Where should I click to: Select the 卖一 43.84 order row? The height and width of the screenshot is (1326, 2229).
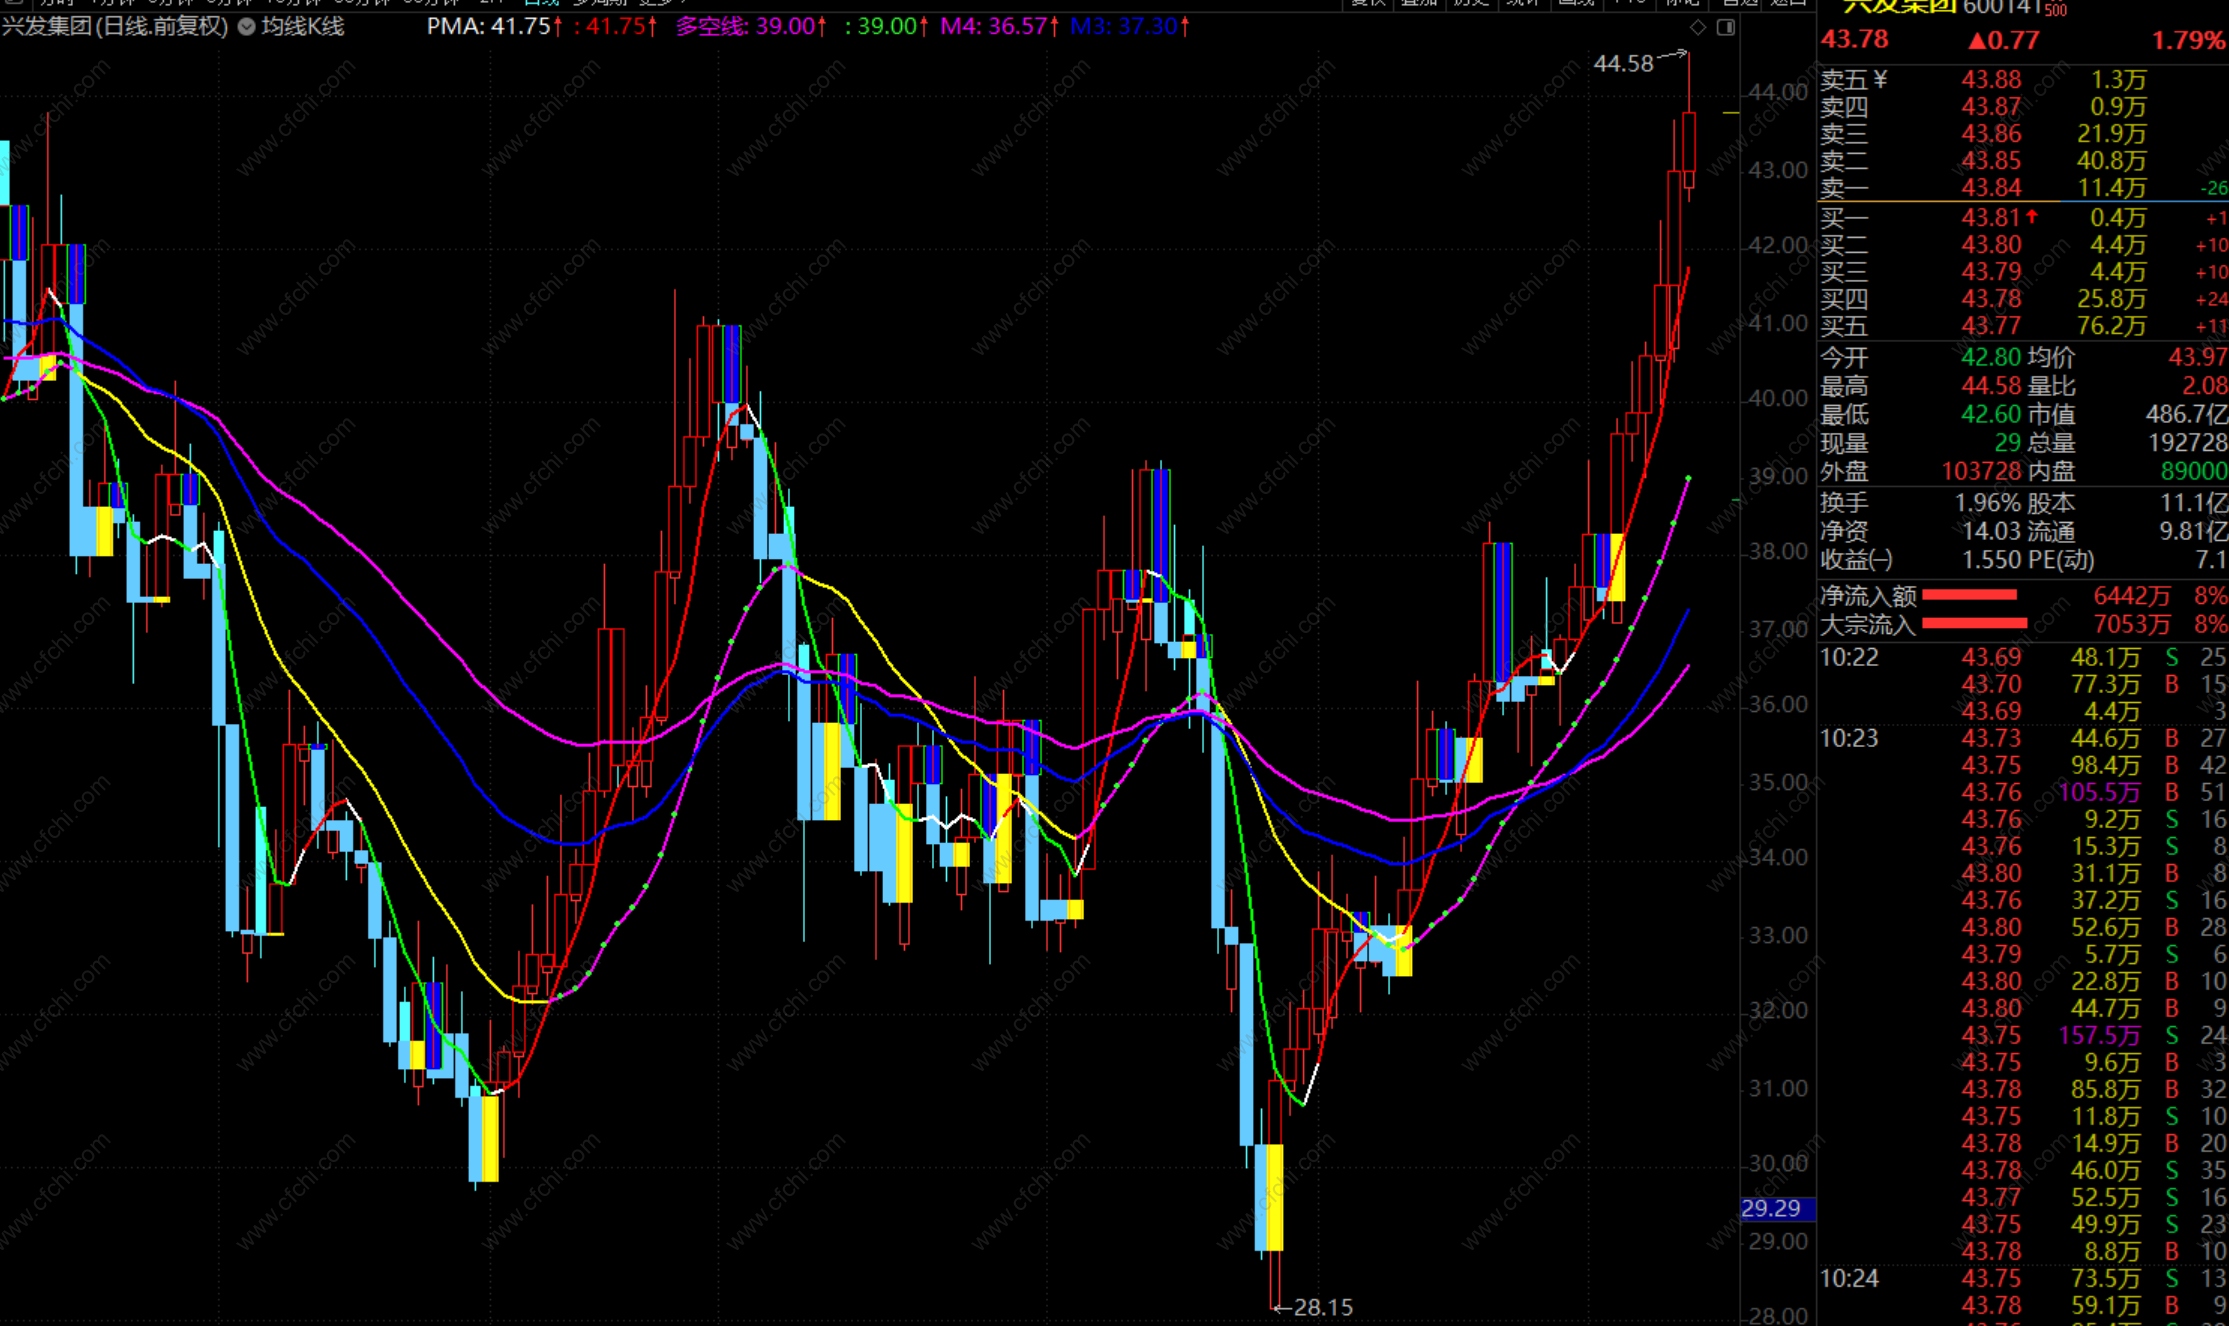click(x=1990, y=188)
